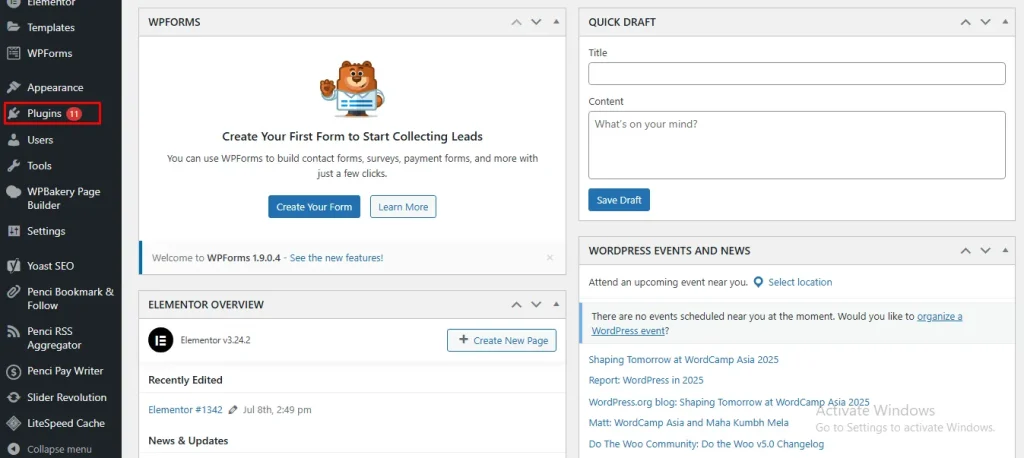1024x458 pixels.
Task: Open WPBakery Page Builder menu
Action: (x=63, y=199)
